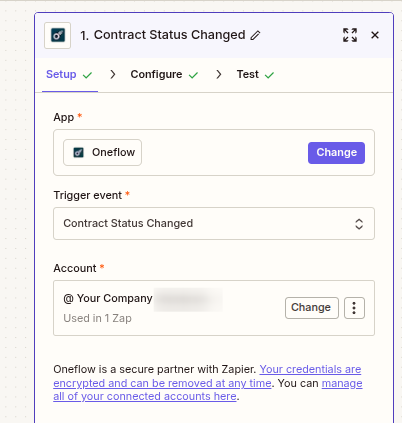This screenshot has height=423, width=402.
Task: Switch to the Setup tab
Action: (61, 74)
